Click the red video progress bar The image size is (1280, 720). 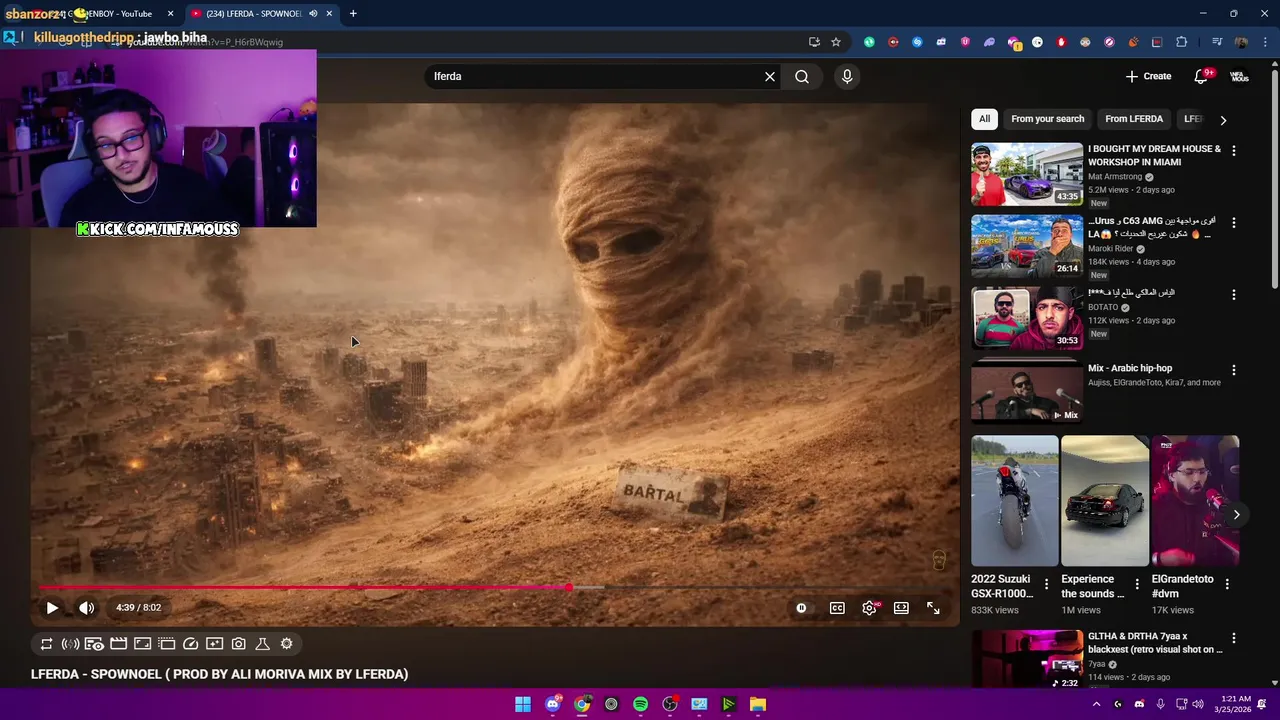point(304,587)
